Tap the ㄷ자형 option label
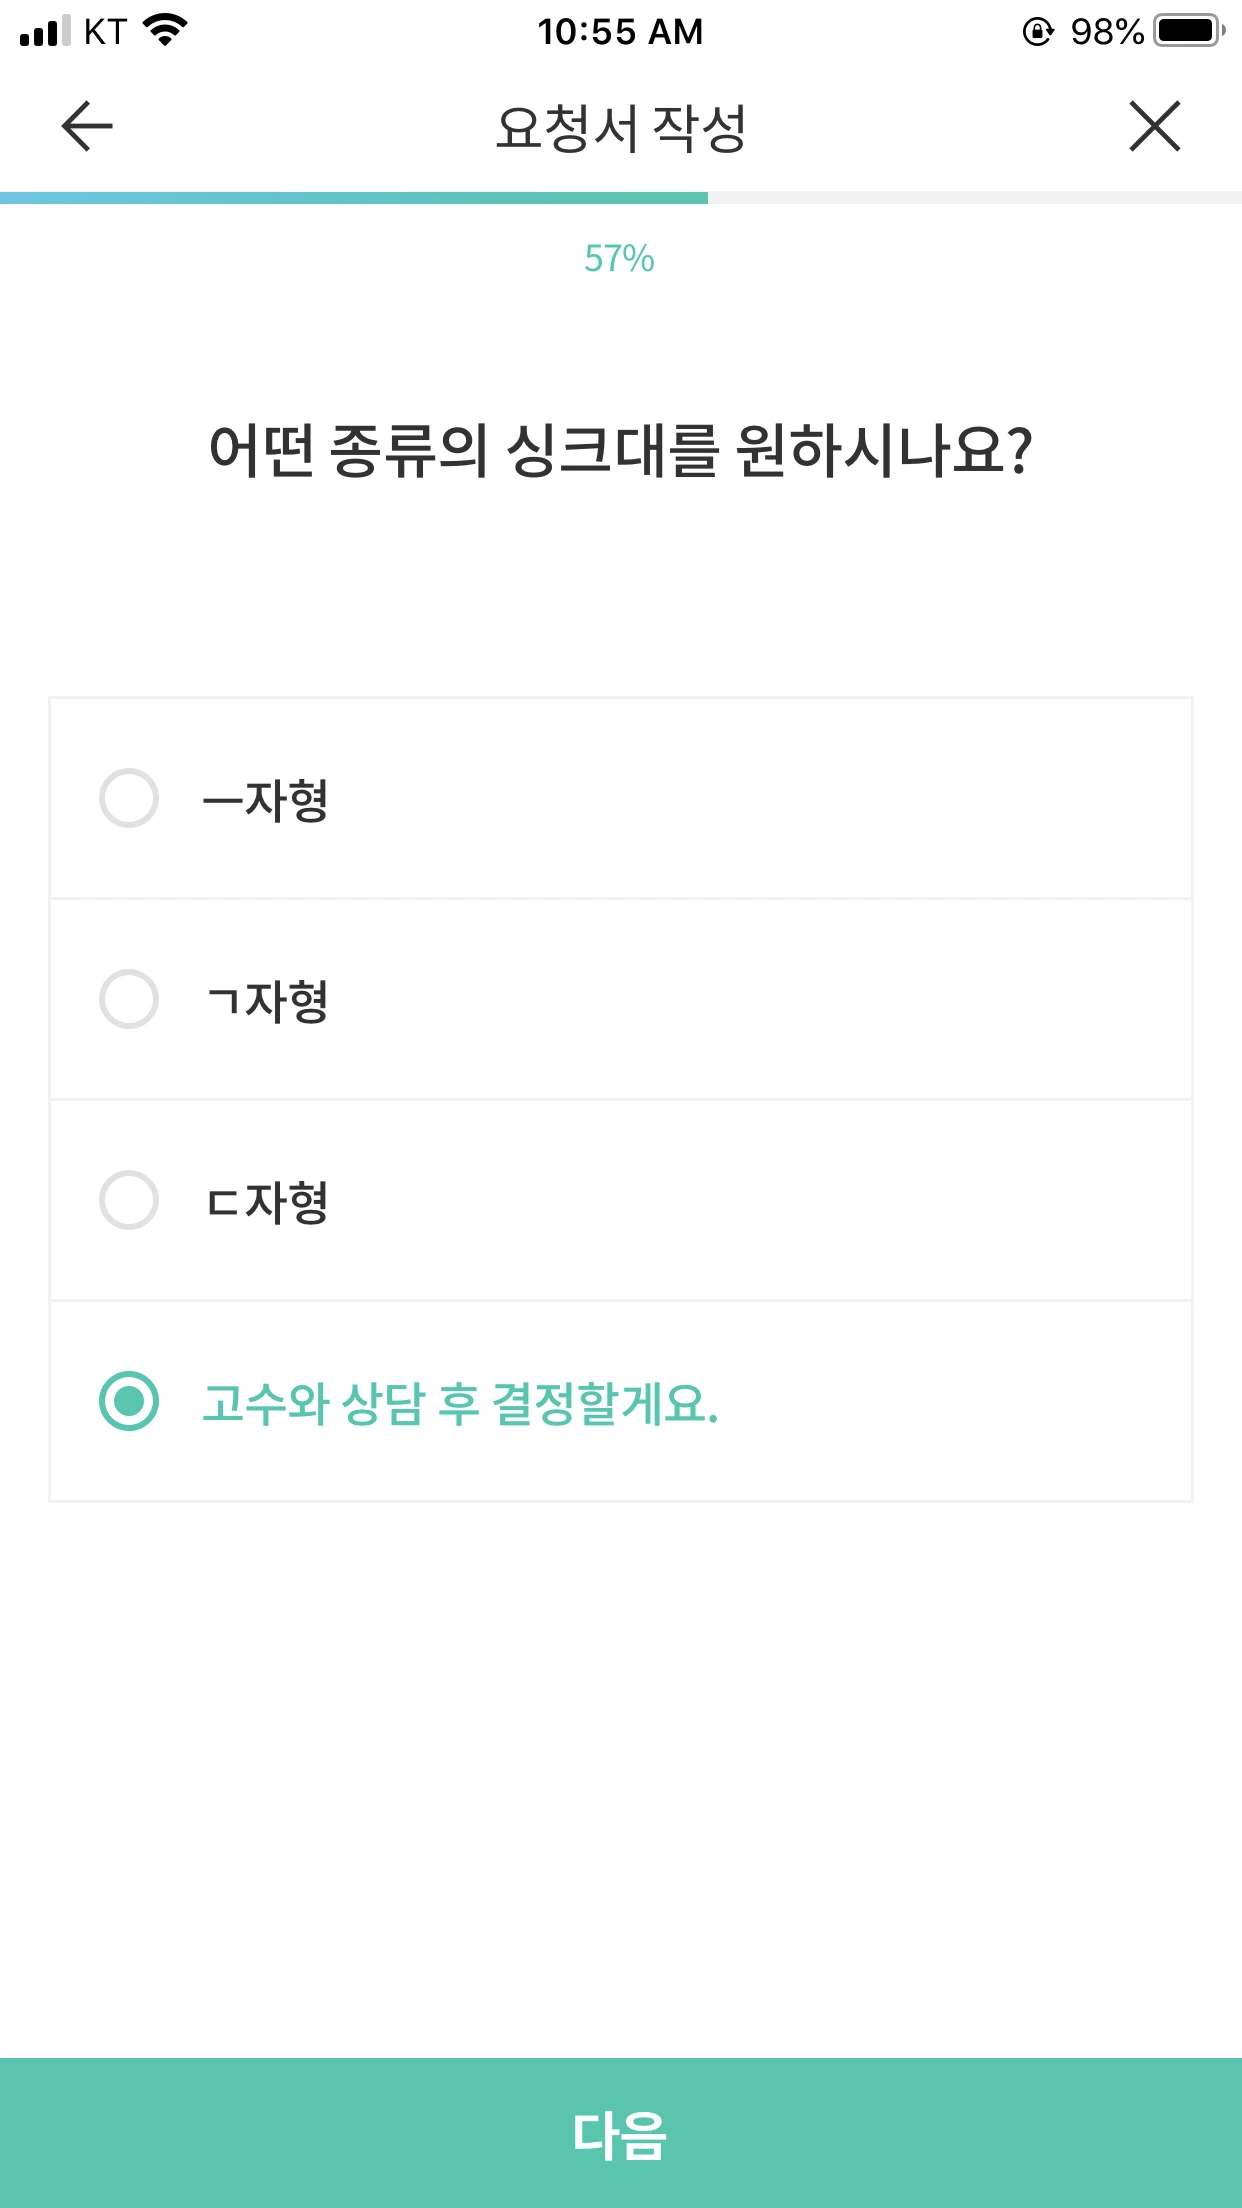 pyautogui.click(x=267, y=1202)
